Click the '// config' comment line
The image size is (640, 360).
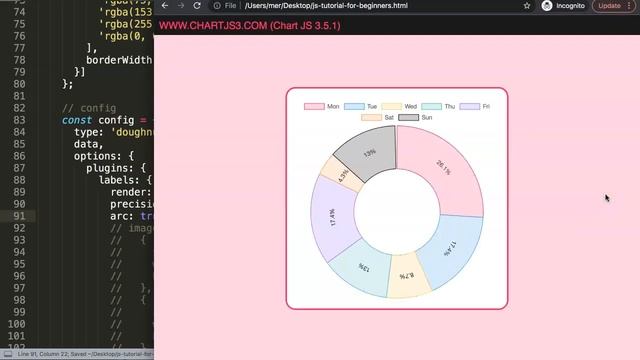click(x=89, y=108)
